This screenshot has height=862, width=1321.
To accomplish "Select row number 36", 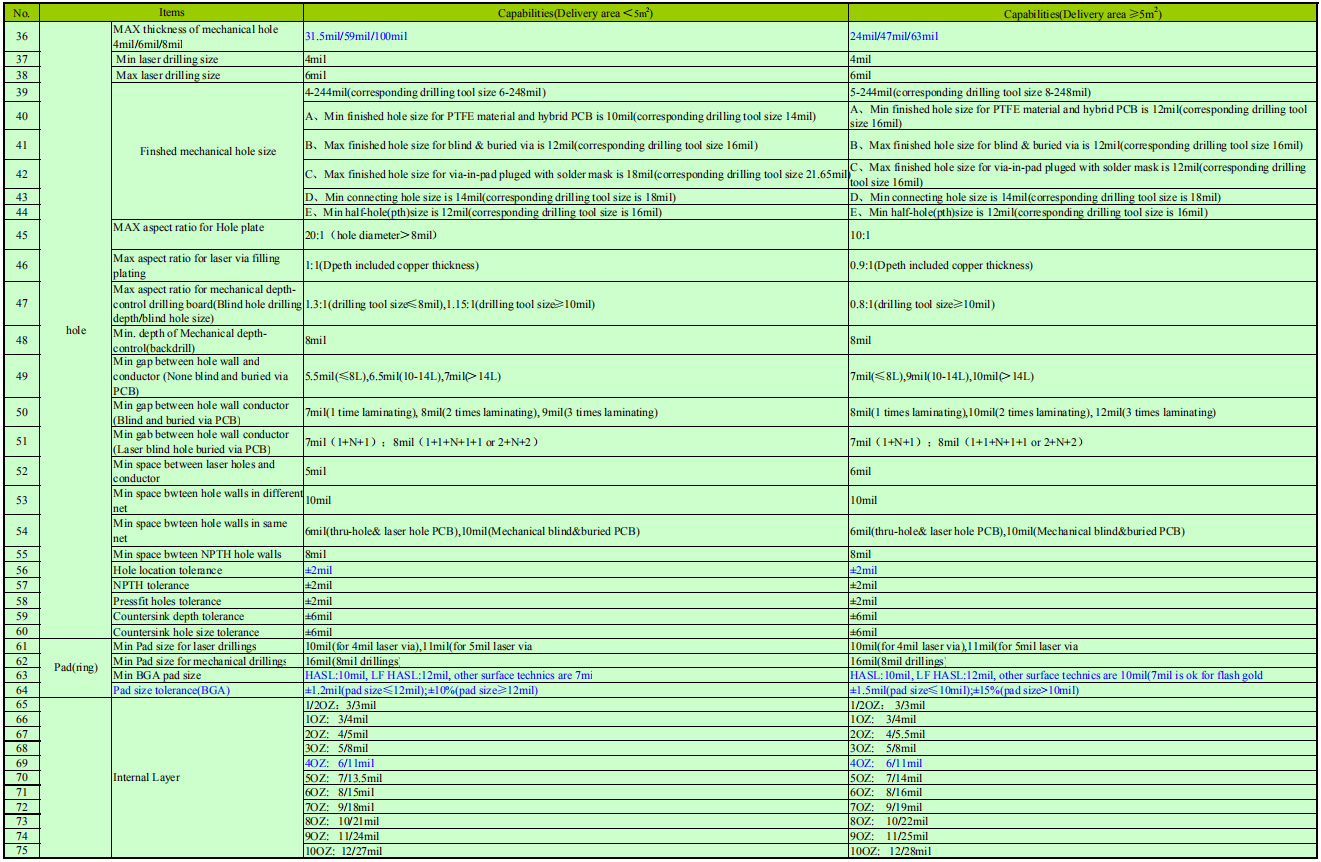I will (x=22, y=37).
